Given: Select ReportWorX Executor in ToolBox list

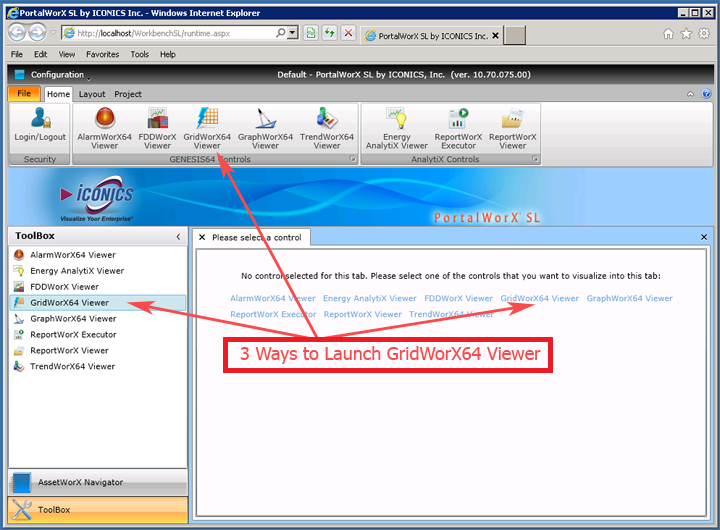Looking at the screenshot, I should tap(98, 334).
